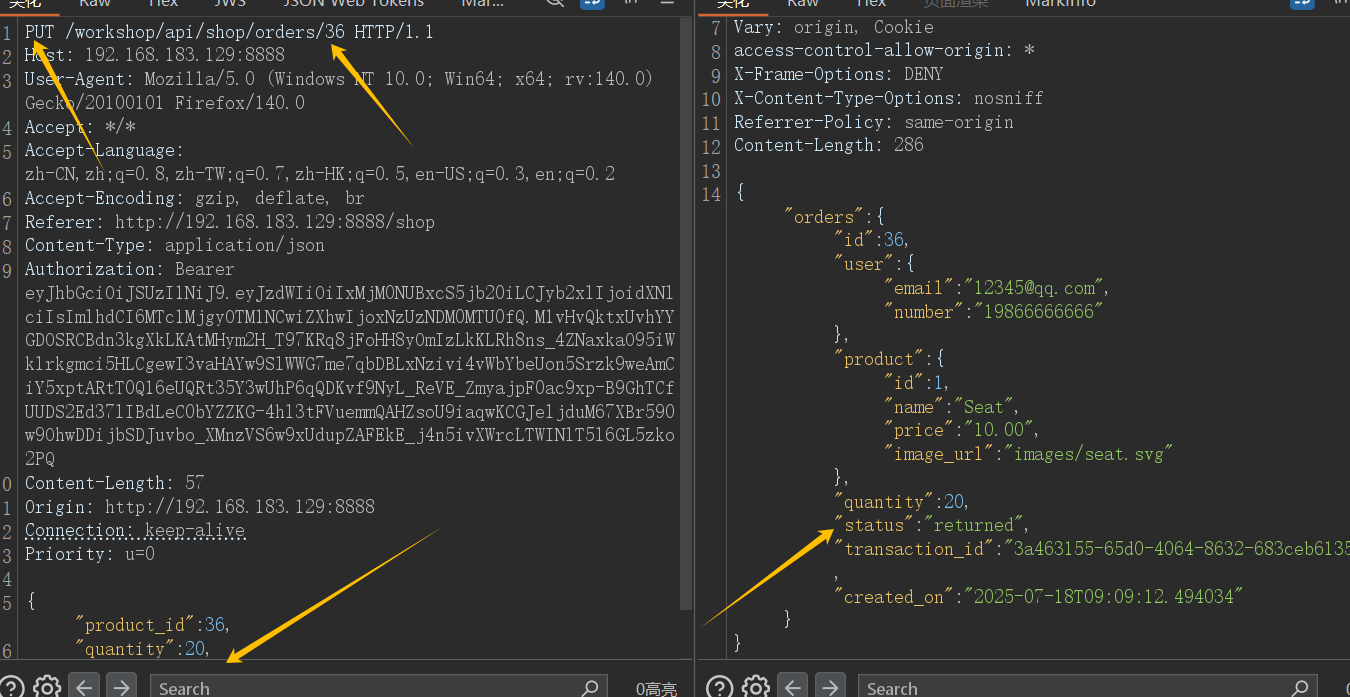This screenshot has width=1350, height=697.
Task: Open search help in the request pane
Action: [13, 688]
